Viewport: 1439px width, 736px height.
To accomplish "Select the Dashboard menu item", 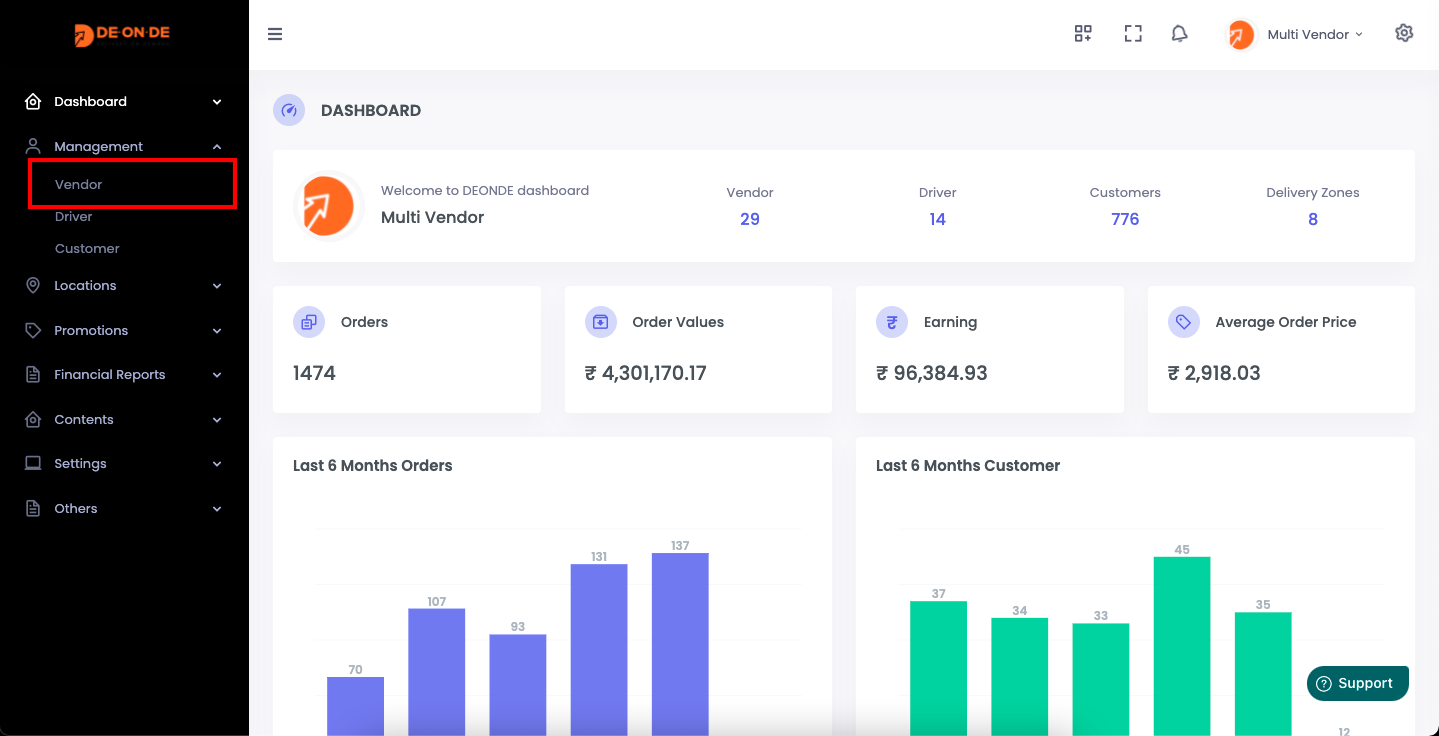I will (x=124, y=102).
